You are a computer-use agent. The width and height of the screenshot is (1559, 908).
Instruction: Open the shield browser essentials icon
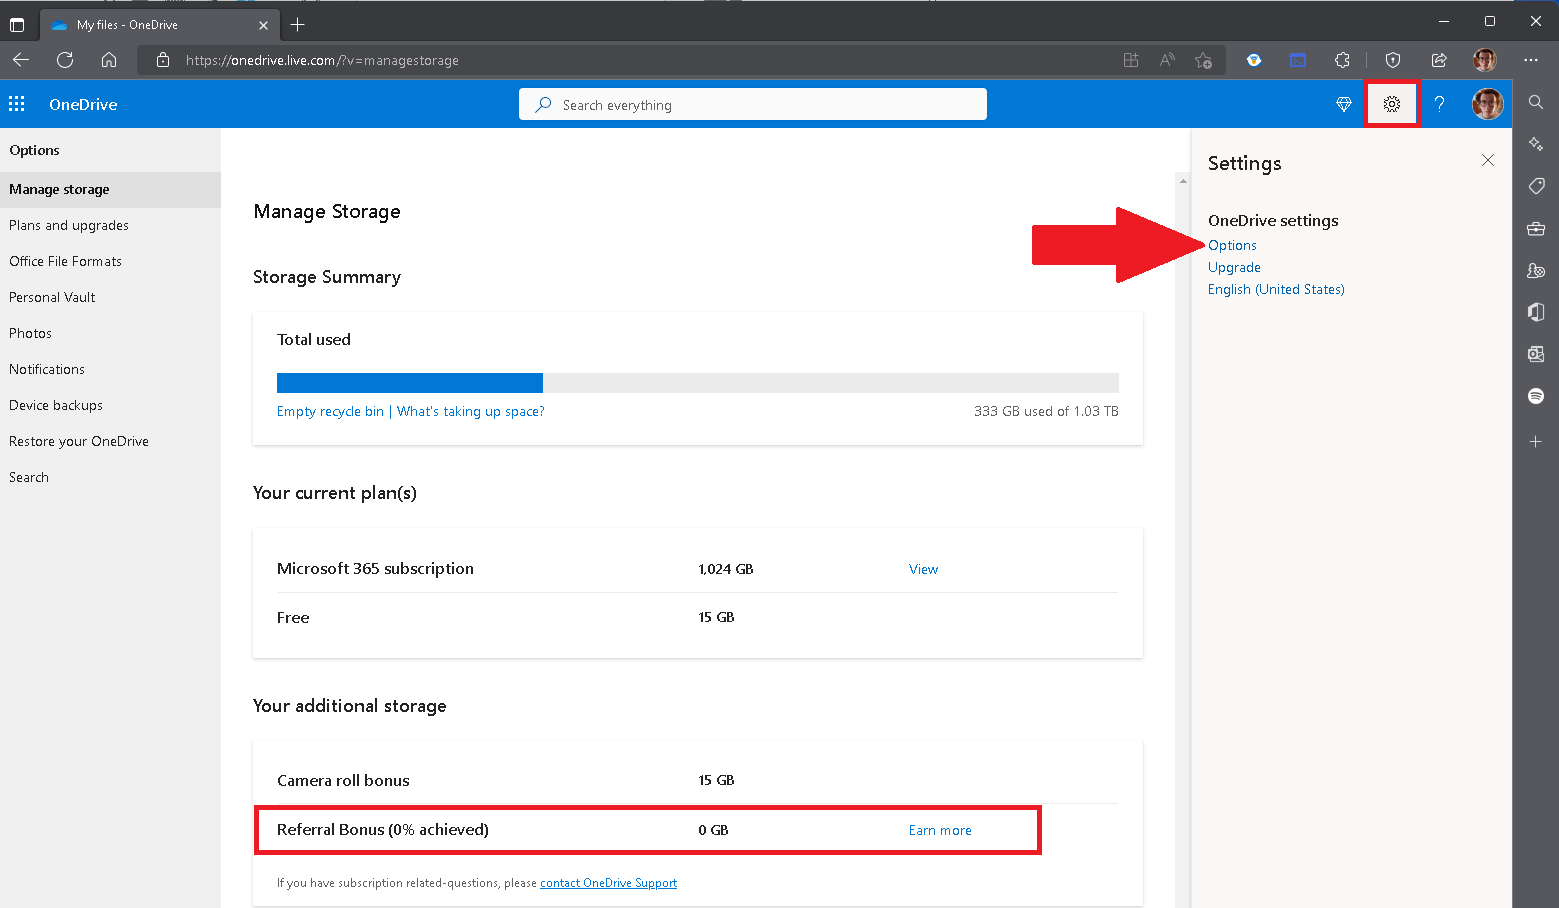pos(1393,60)
